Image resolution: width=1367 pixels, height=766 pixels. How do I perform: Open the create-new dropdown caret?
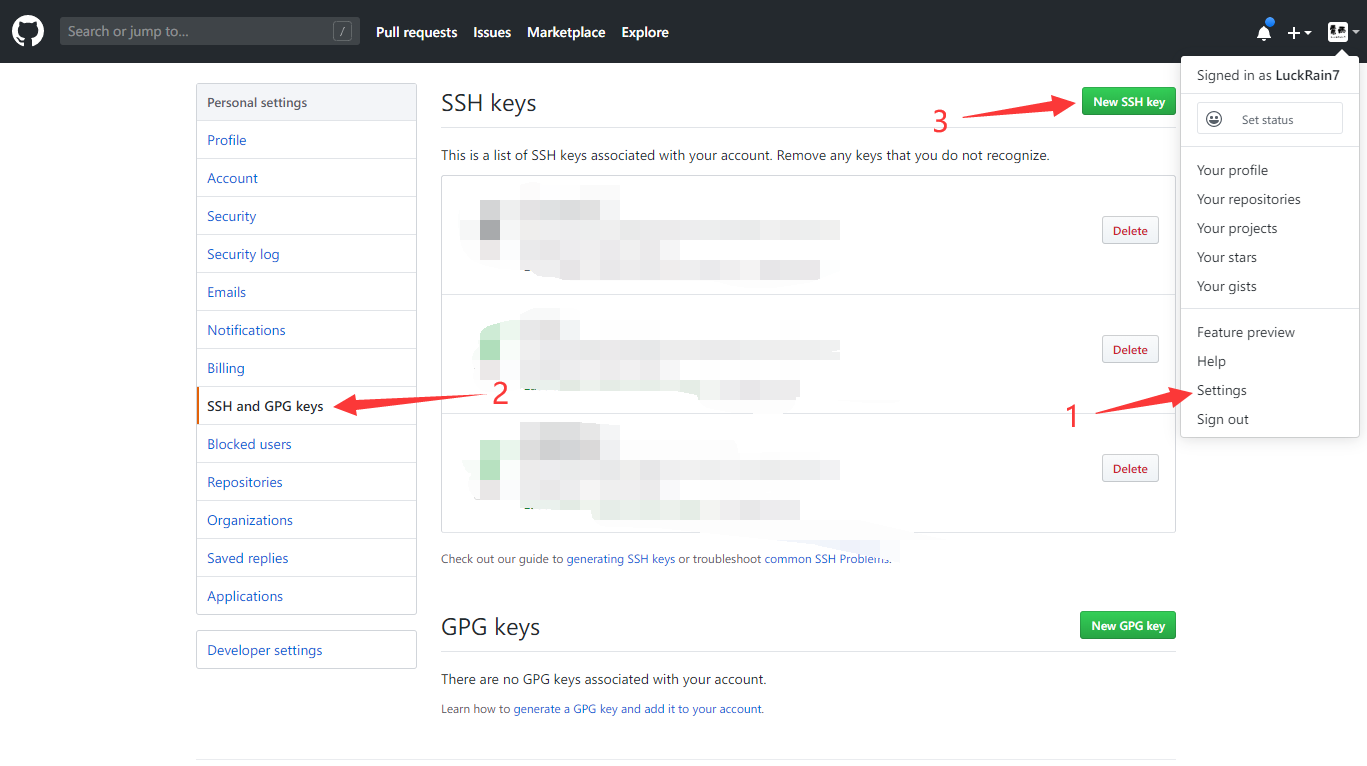click(x=1306, y=32)
